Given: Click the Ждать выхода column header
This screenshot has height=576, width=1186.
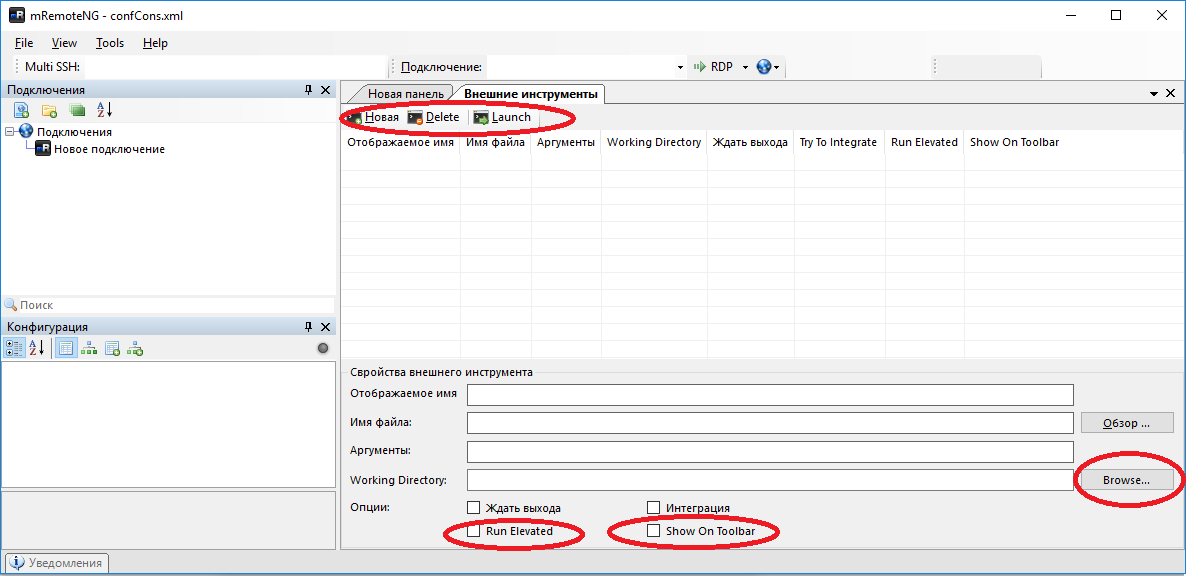Looking at the screenshot, I should pos(750,142).
